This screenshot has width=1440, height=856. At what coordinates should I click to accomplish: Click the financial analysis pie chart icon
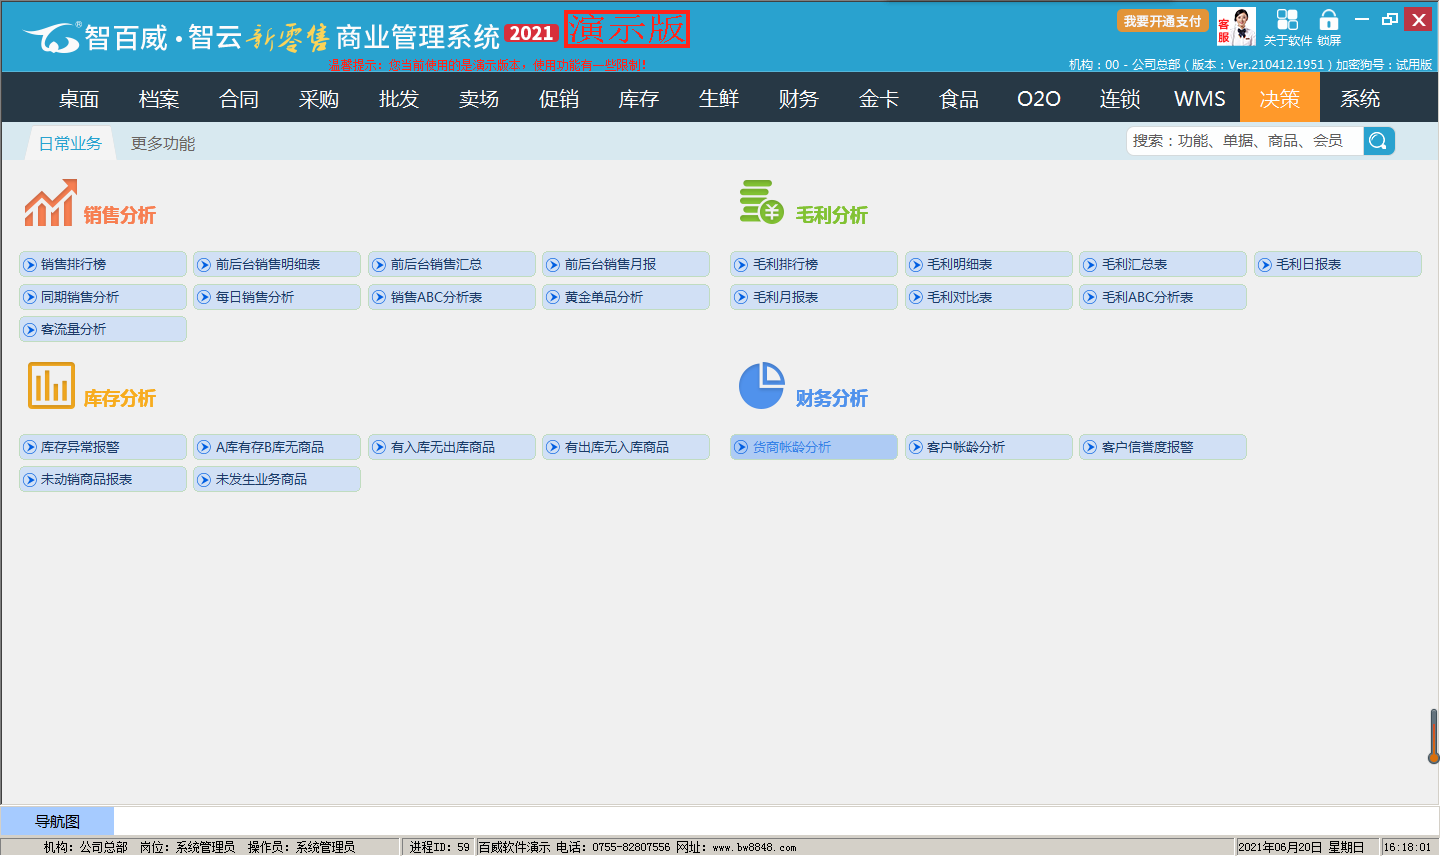click(x=761, y=386)
